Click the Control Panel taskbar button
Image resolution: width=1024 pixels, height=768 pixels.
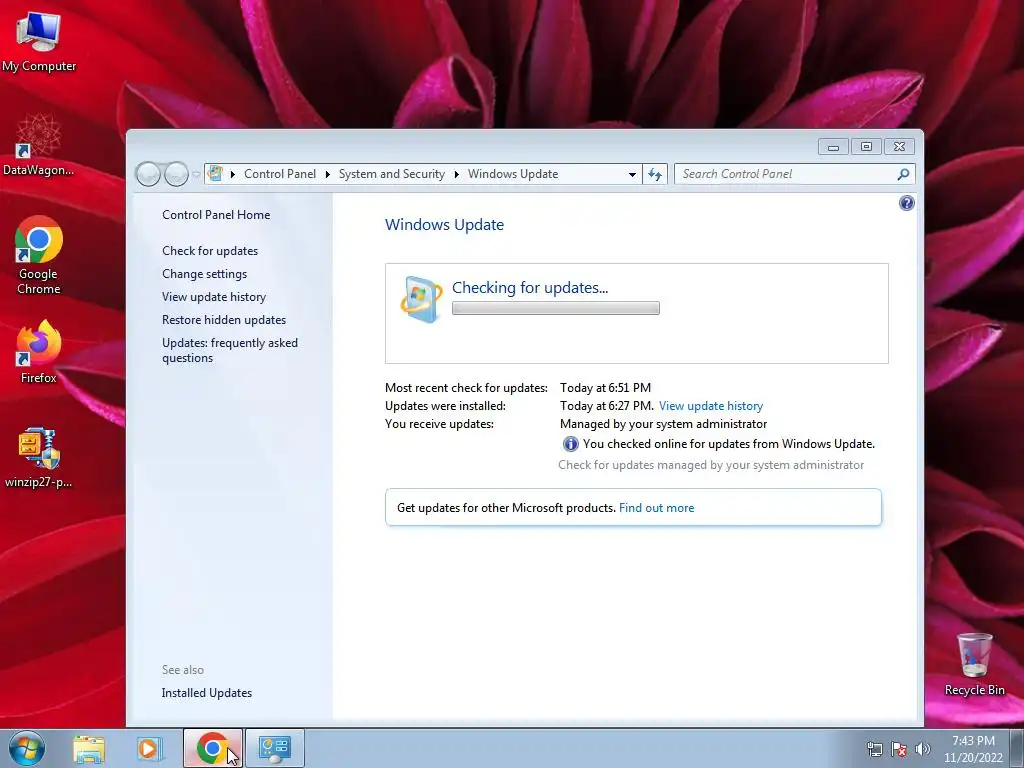tap(275, 748)
